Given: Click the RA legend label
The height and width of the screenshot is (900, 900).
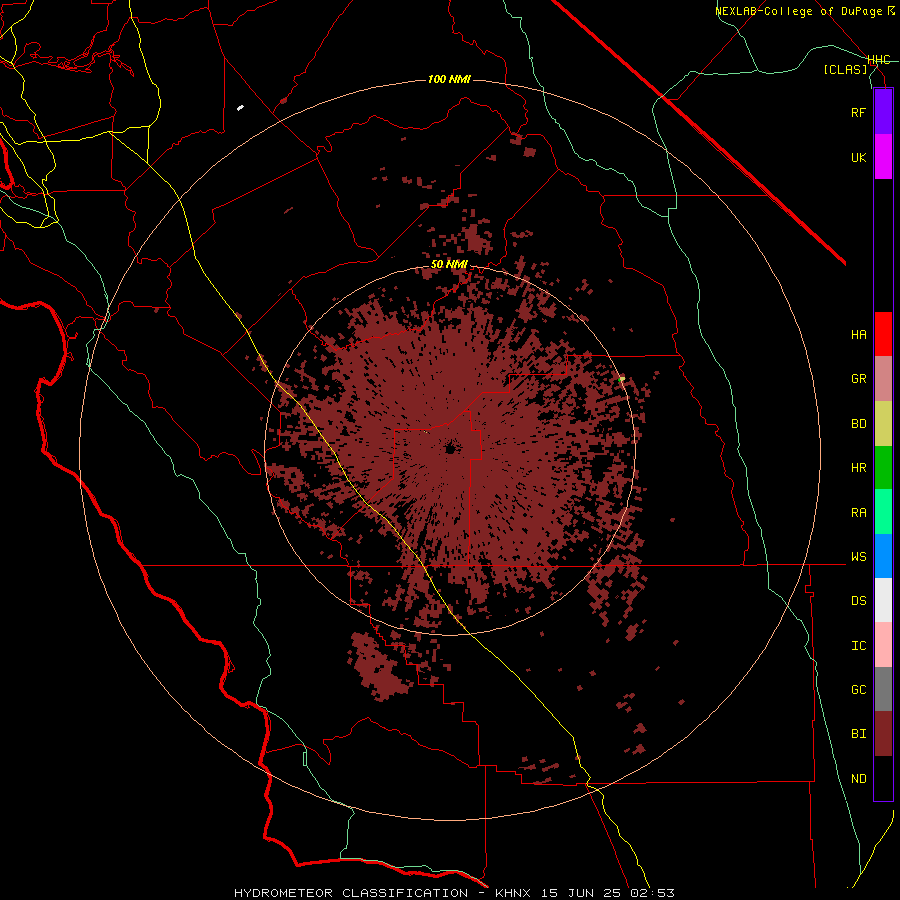Looking at the screenshot, I should (858, 513).
